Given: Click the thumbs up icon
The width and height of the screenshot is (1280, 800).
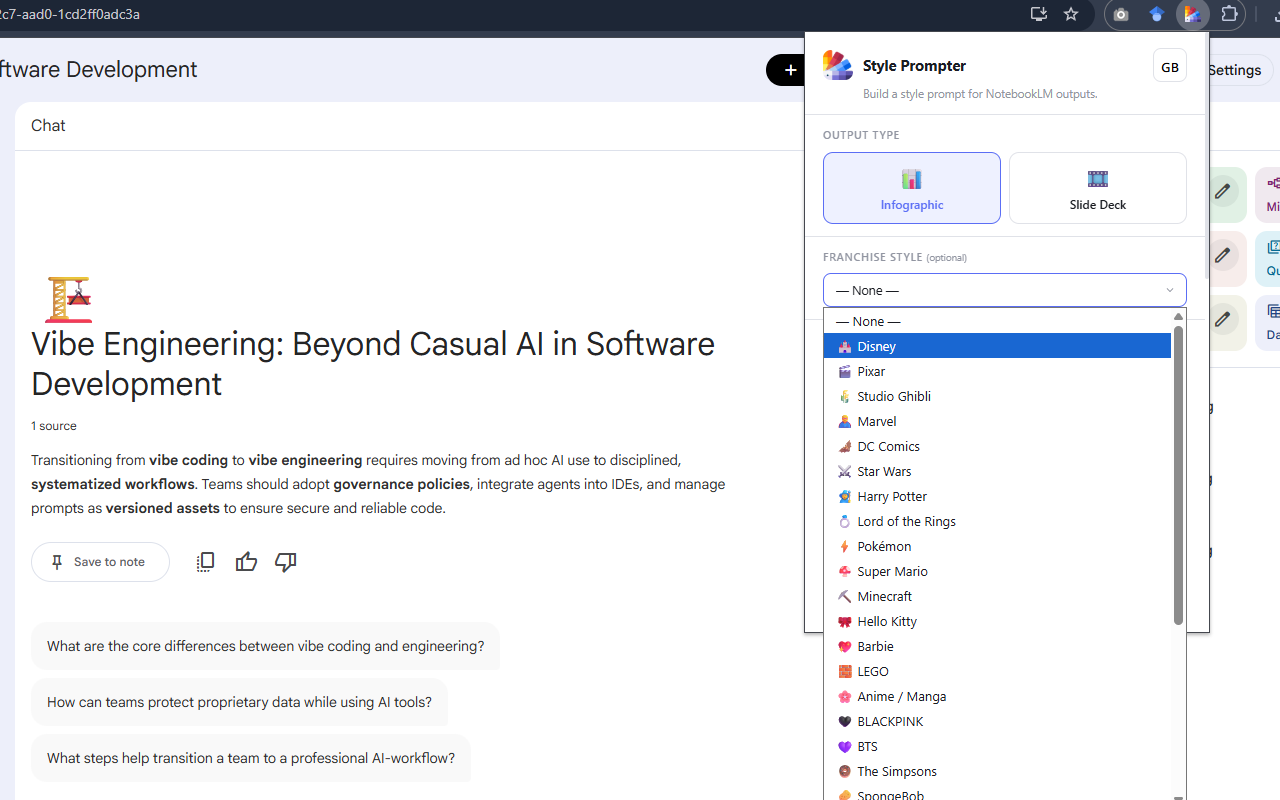Looking at the screenshot, I should click(x=246, y=562).
